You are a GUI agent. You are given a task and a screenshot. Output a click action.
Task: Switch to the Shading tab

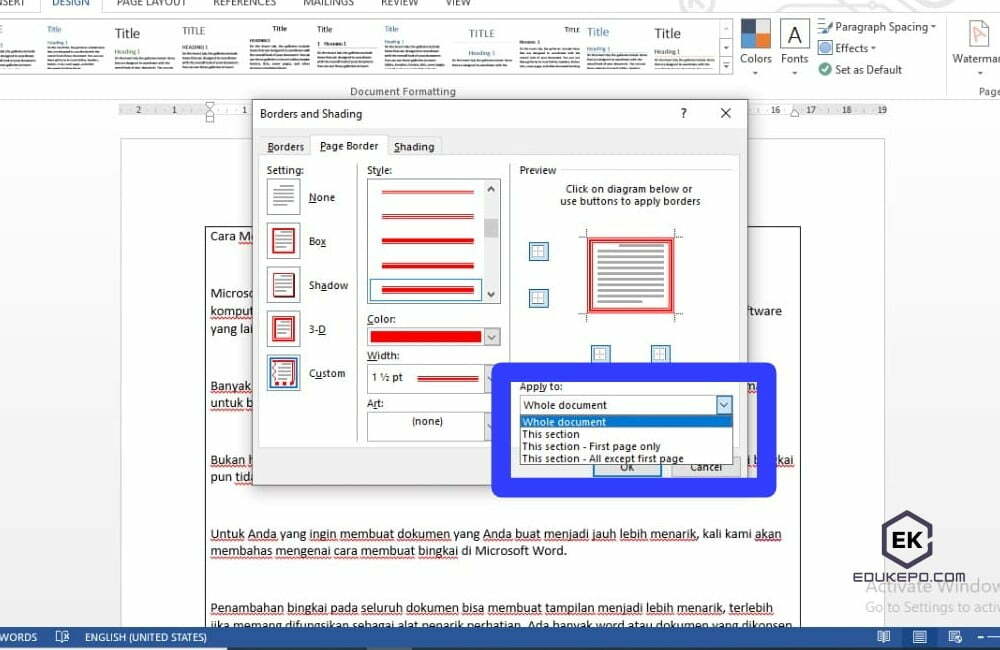coord(414,146)
